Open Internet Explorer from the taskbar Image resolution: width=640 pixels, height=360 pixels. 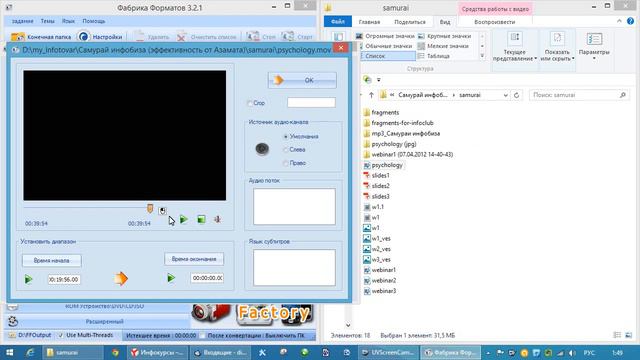30,352
